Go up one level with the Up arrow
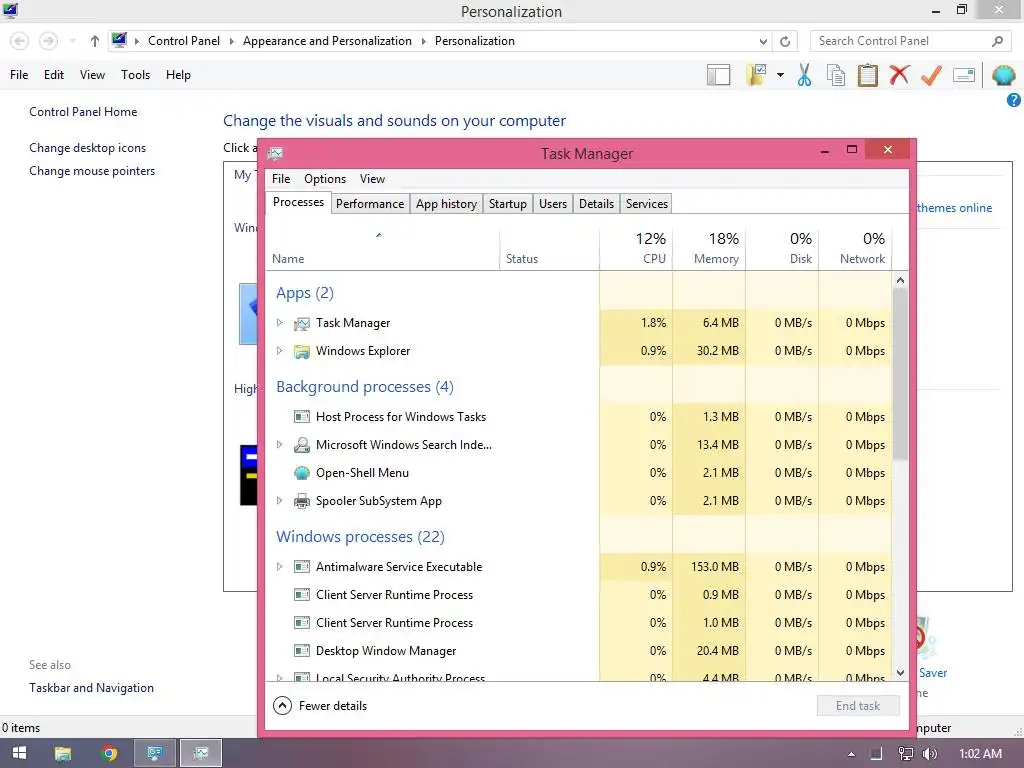This screenshot has width=1024, height=768. 95,41
